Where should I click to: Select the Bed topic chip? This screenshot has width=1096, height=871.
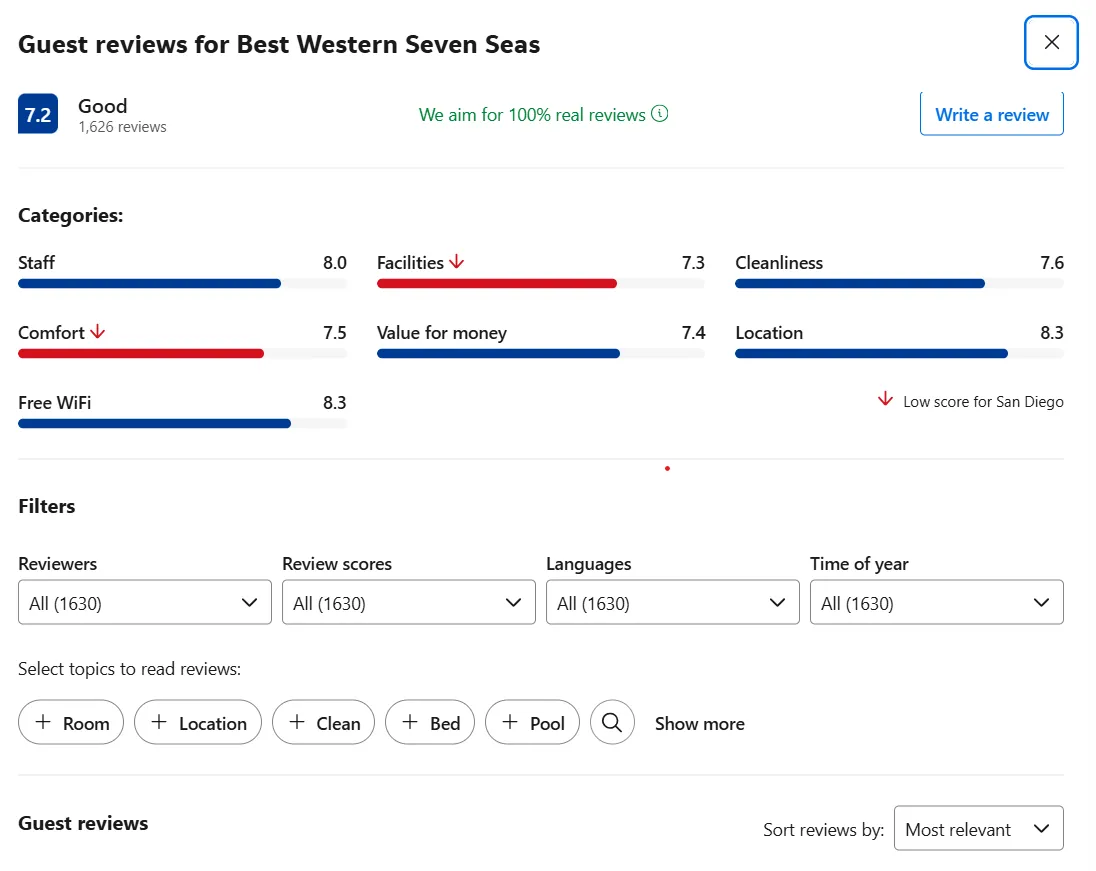(x=430, y=723)
